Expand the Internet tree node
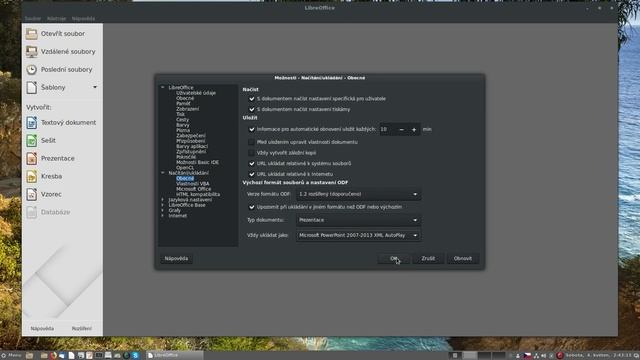The width and height of the screenshot is (640, 360). pos(163,216)
